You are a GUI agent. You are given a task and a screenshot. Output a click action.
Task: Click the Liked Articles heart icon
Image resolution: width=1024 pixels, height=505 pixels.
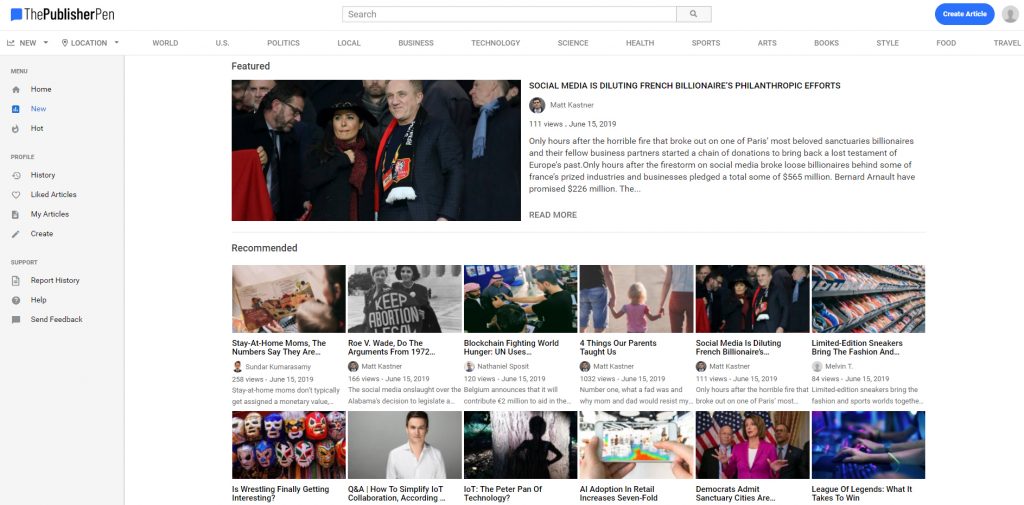[x=15, y=195]
